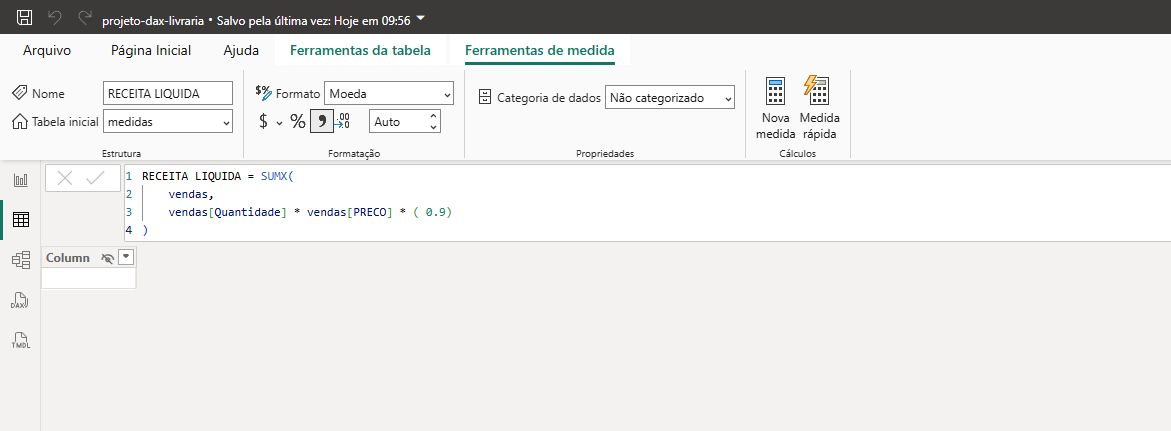Switch to the Página Inicial tab
The height and width of the screenshot is (431, 1171).
(151, 51)
